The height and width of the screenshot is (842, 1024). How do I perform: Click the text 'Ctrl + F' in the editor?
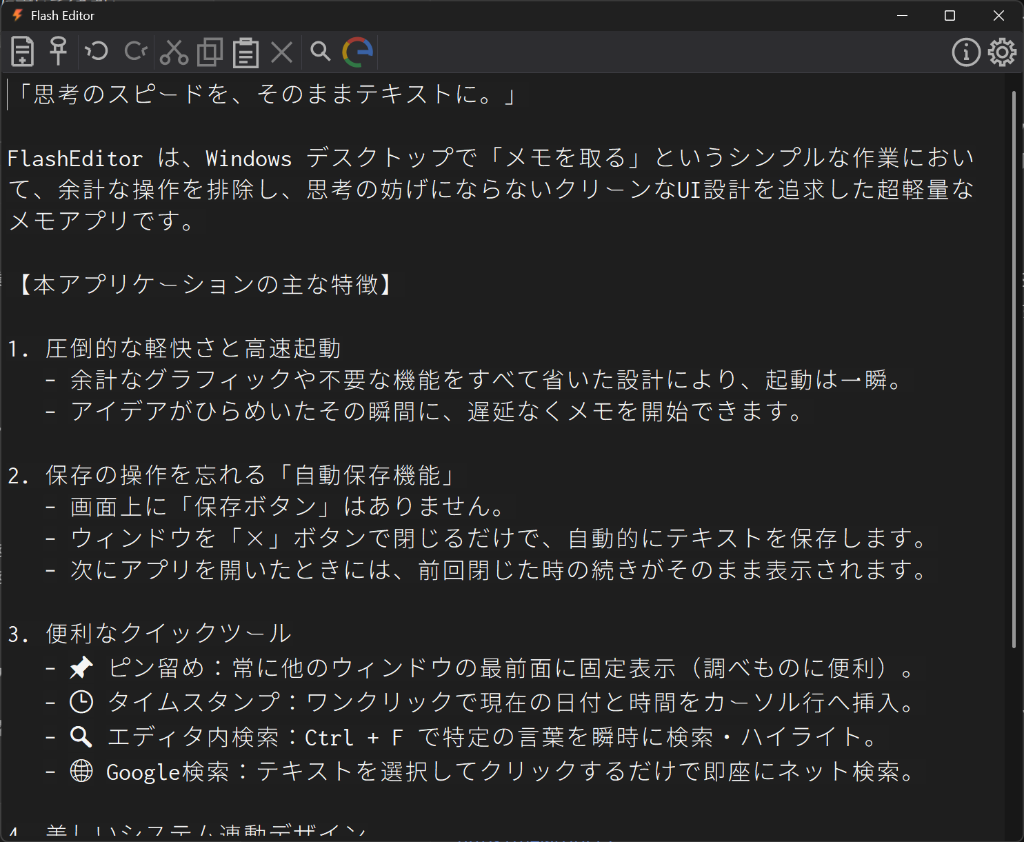point(353,737)
